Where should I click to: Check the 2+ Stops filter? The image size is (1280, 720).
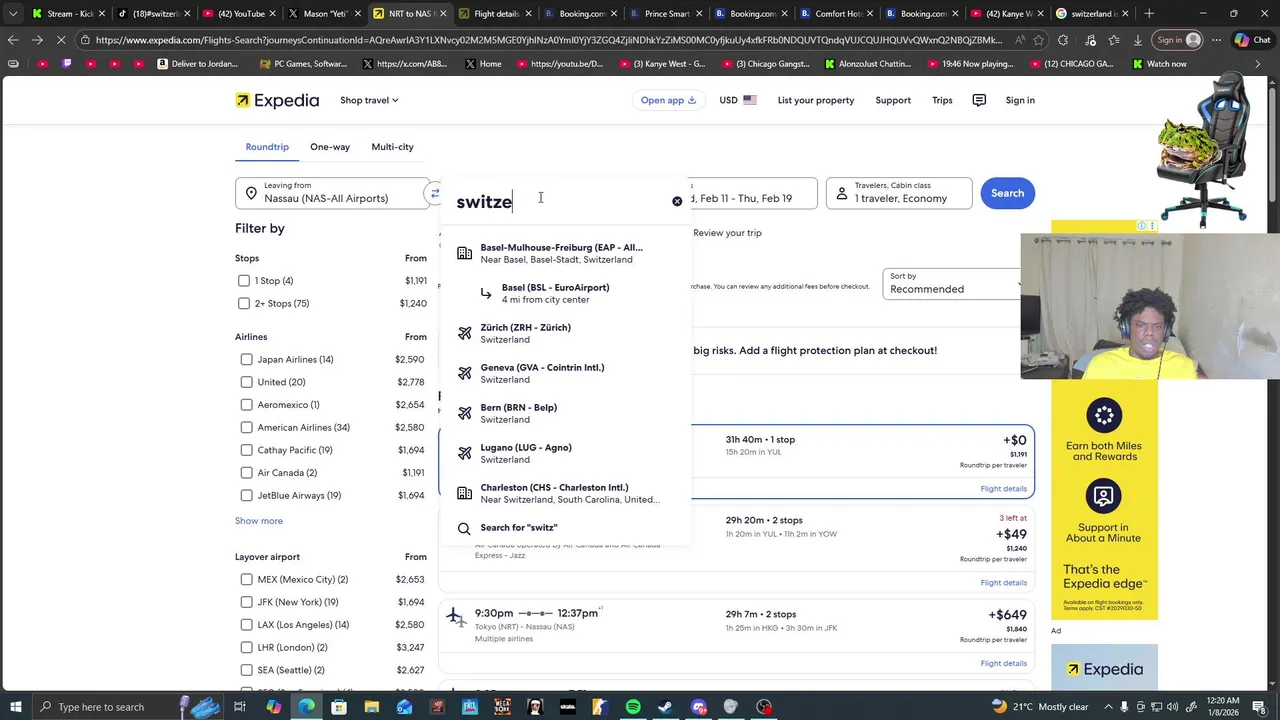[x=244, y=303]
